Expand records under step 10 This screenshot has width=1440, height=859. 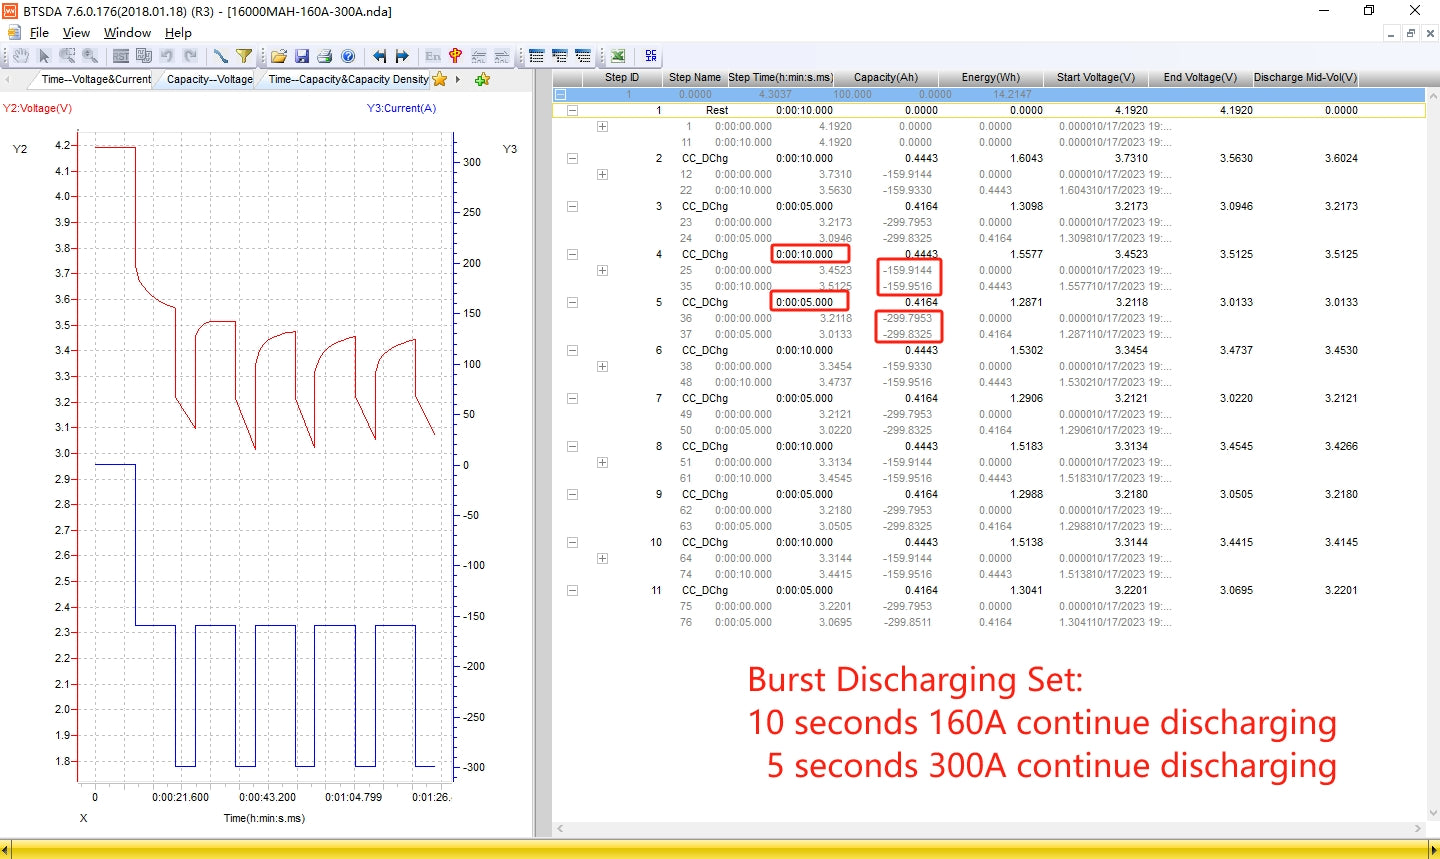[602, 558]
